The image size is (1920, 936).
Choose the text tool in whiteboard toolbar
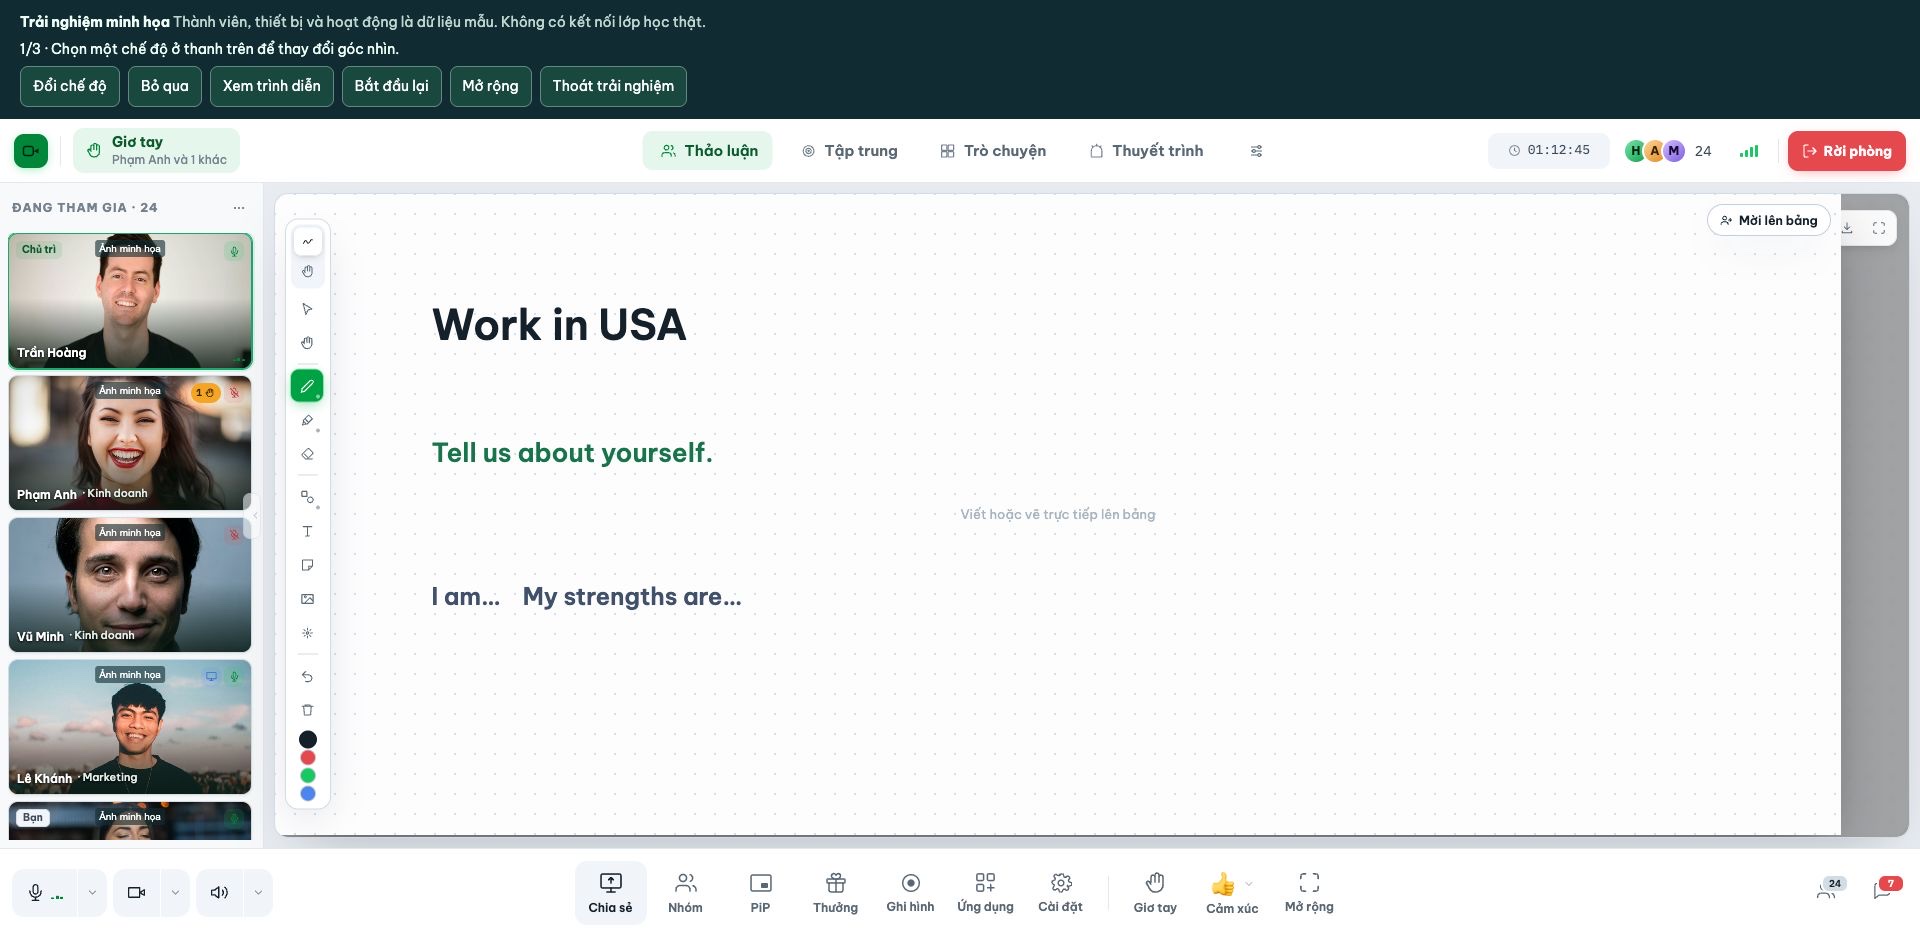[307, 531]
